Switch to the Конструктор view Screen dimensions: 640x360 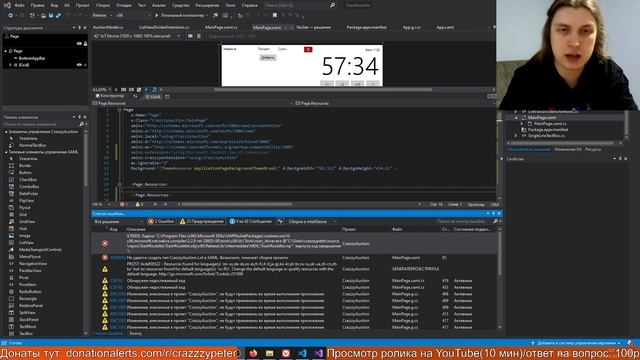[110, 96]
